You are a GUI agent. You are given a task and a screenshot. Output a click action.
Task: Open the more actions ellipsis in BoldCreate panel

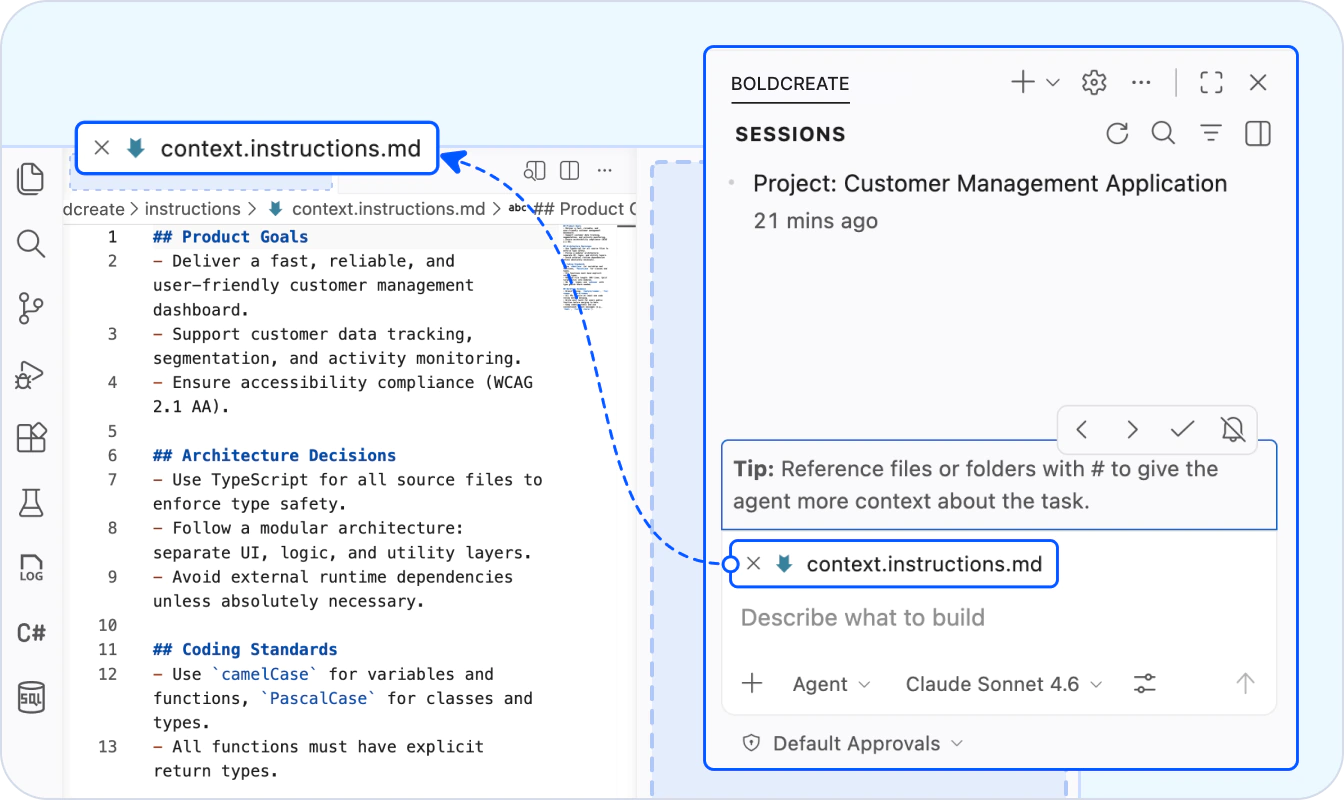1141,83
